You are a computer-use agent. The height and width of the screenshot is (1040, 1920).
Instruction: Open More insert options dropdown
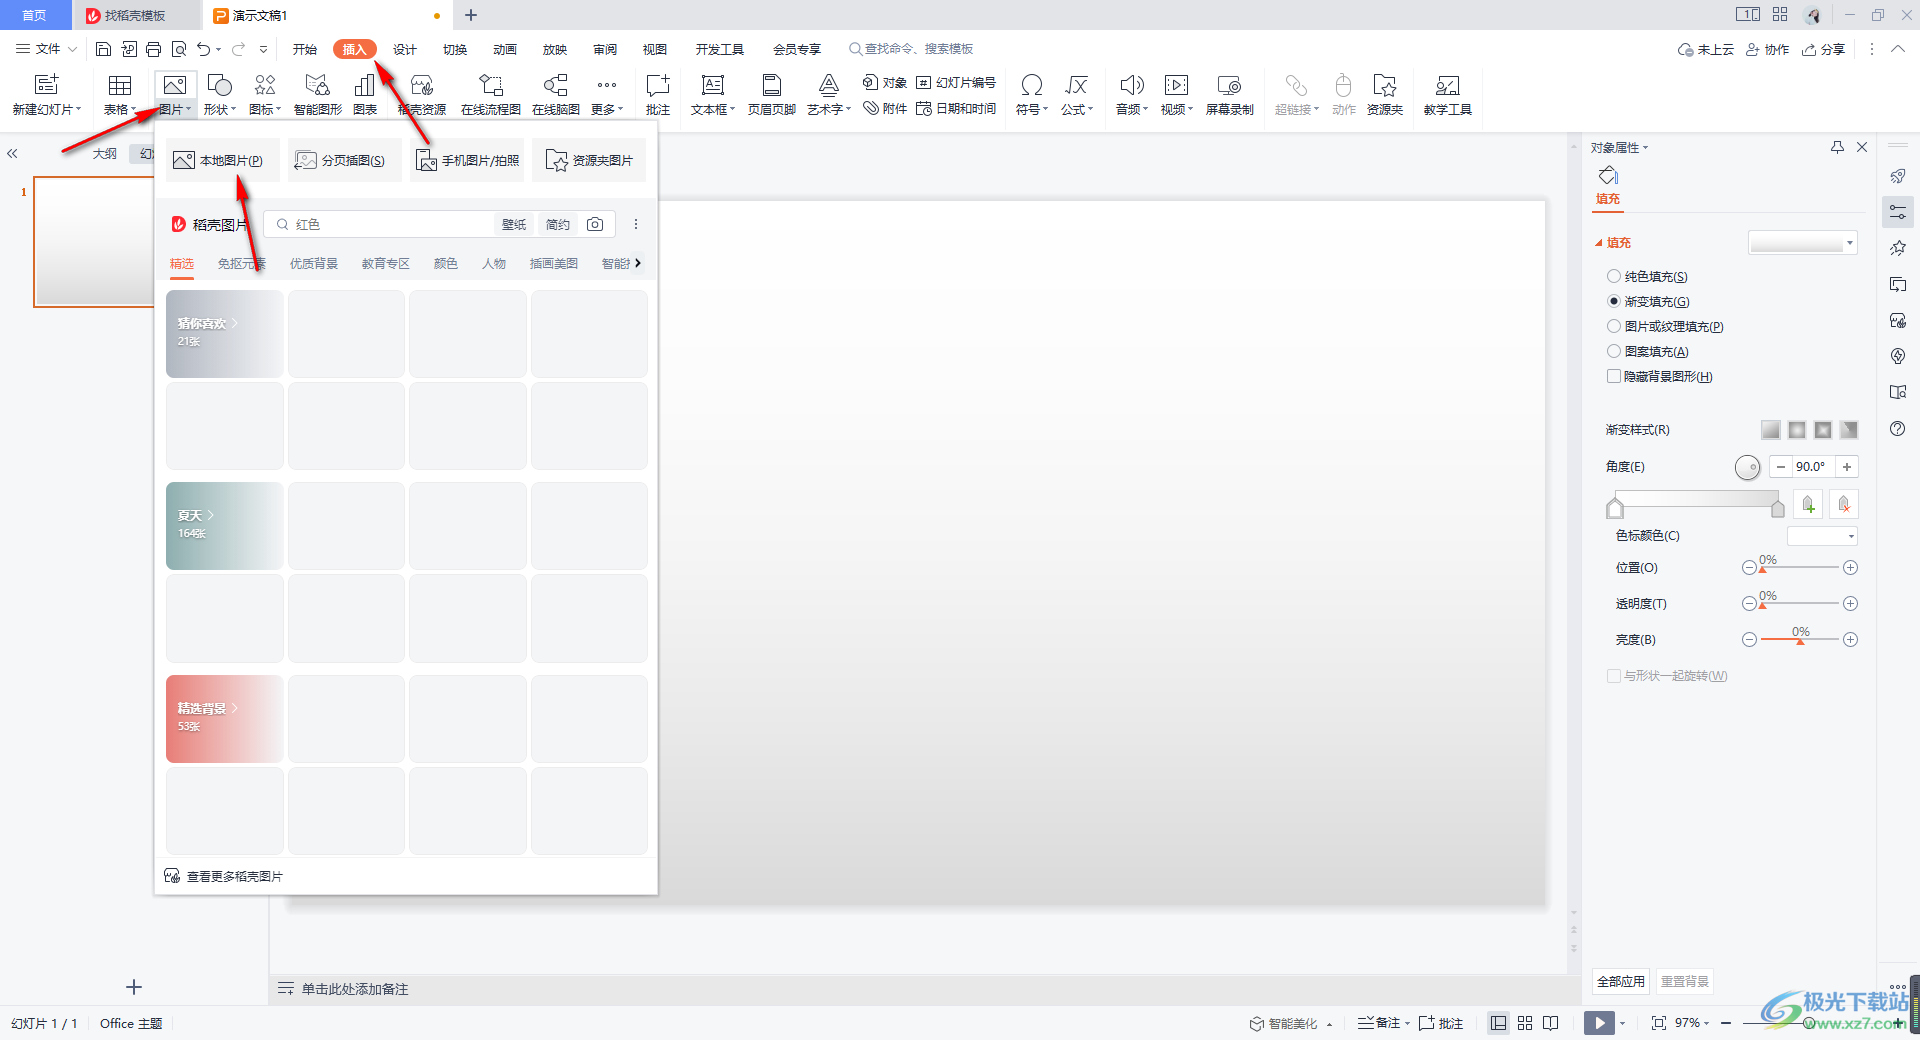(607, 94)
